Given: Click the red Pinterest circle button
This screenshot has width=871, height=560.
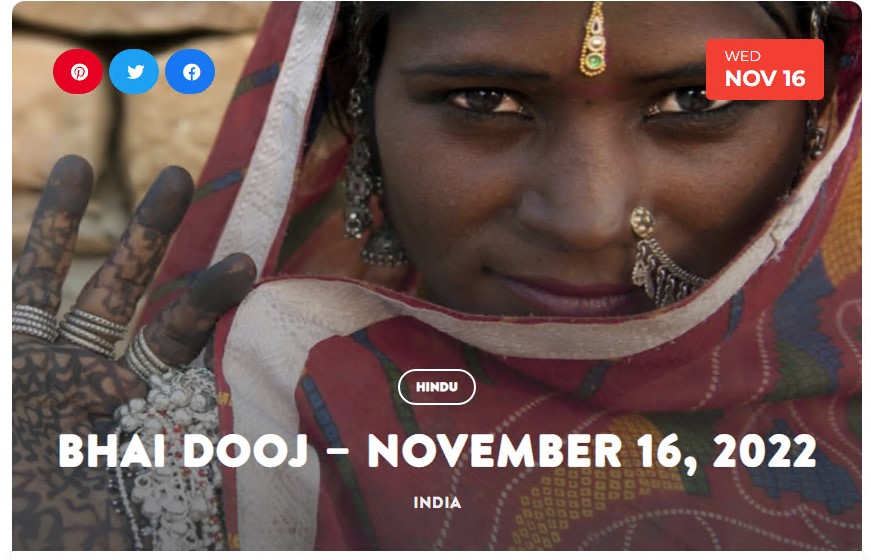Looking at the screenshot, I should click(78, 72).
